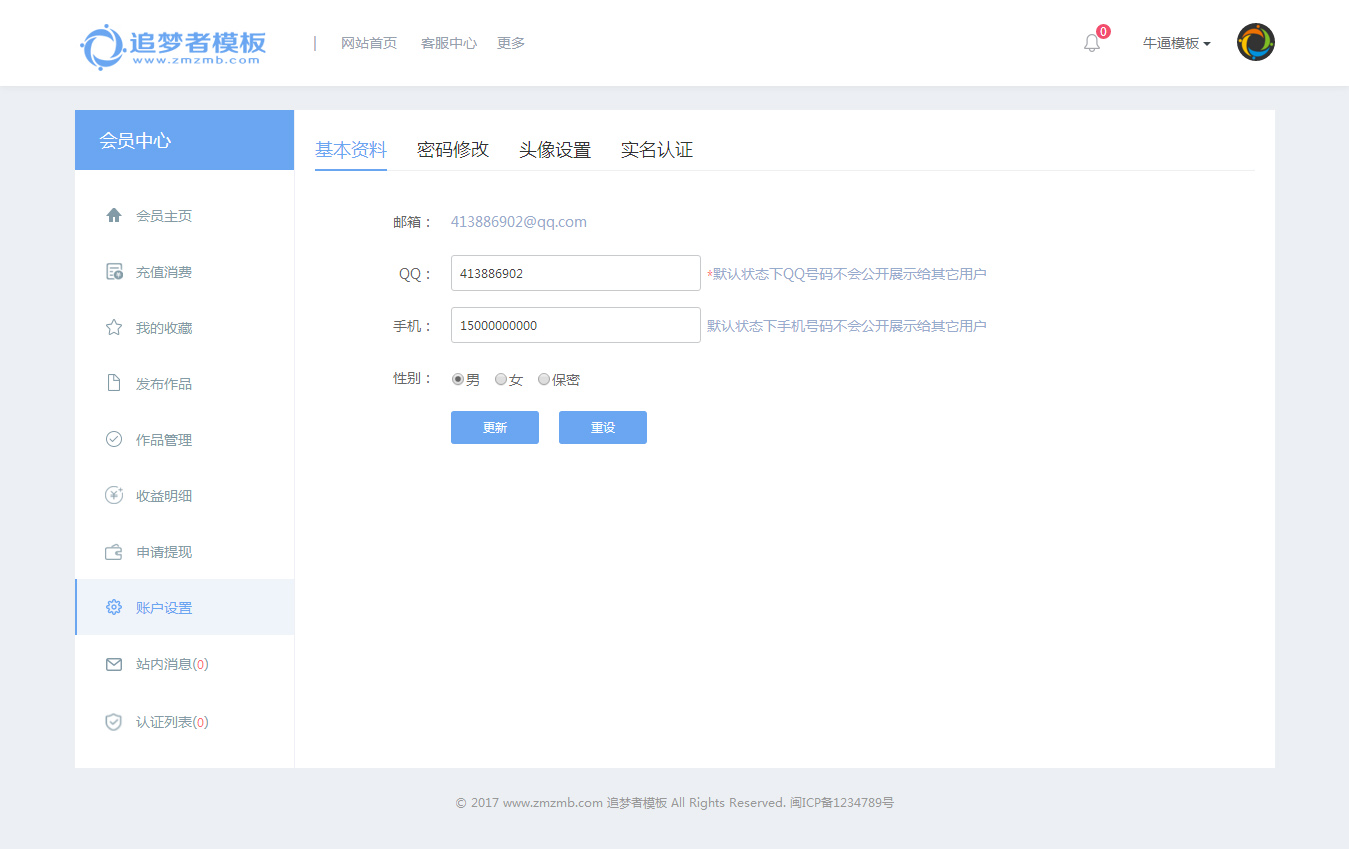Click the home icon beside 会员主页
This screenshot has width=1349, height=849.
[x=114, y=215]
